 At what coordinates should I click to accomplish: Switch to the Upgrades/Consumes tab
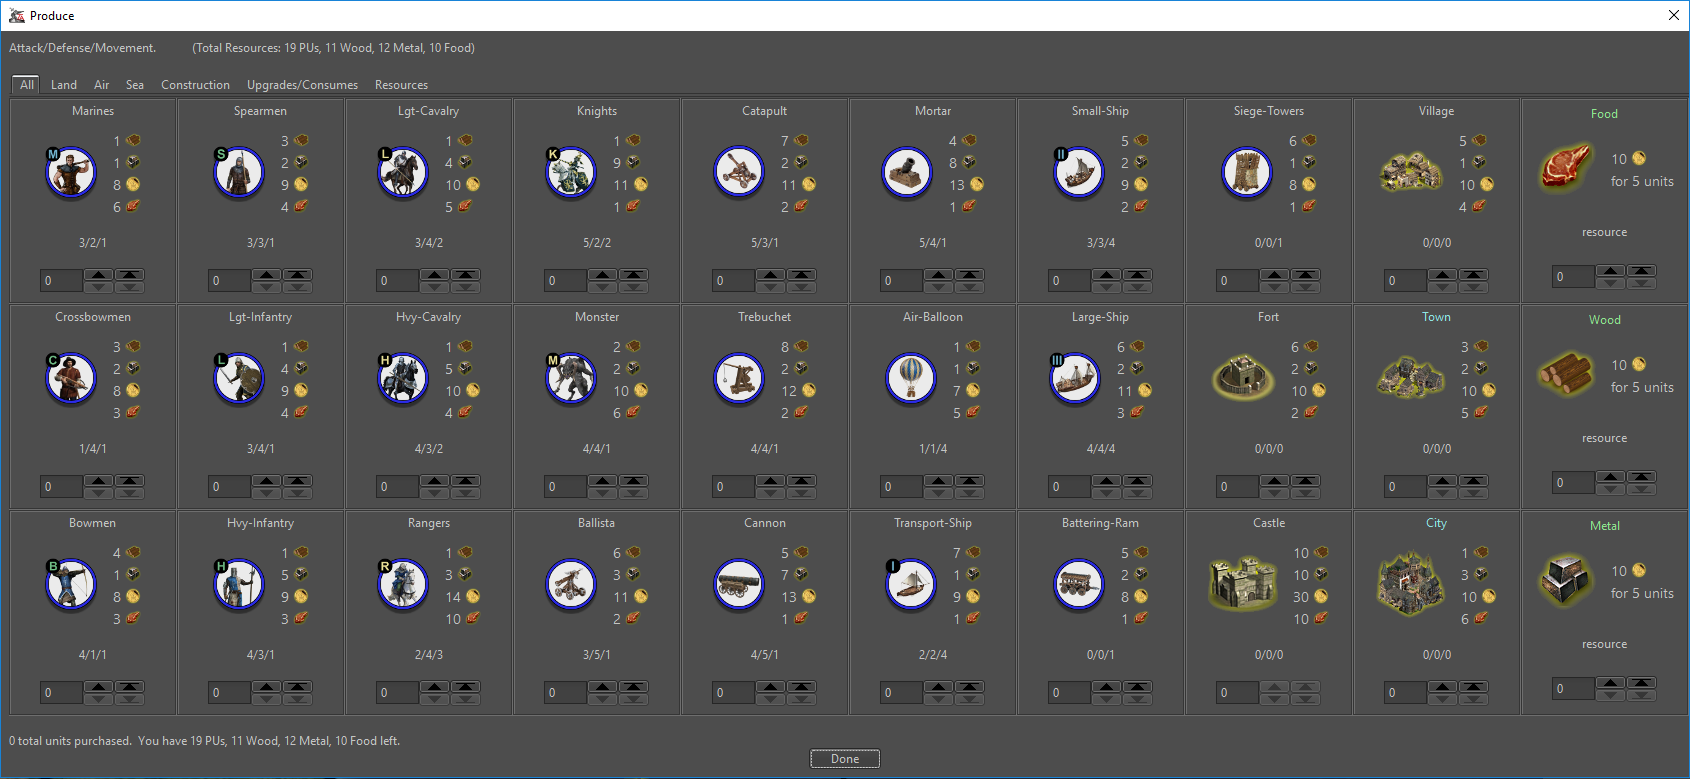[302, 85]
